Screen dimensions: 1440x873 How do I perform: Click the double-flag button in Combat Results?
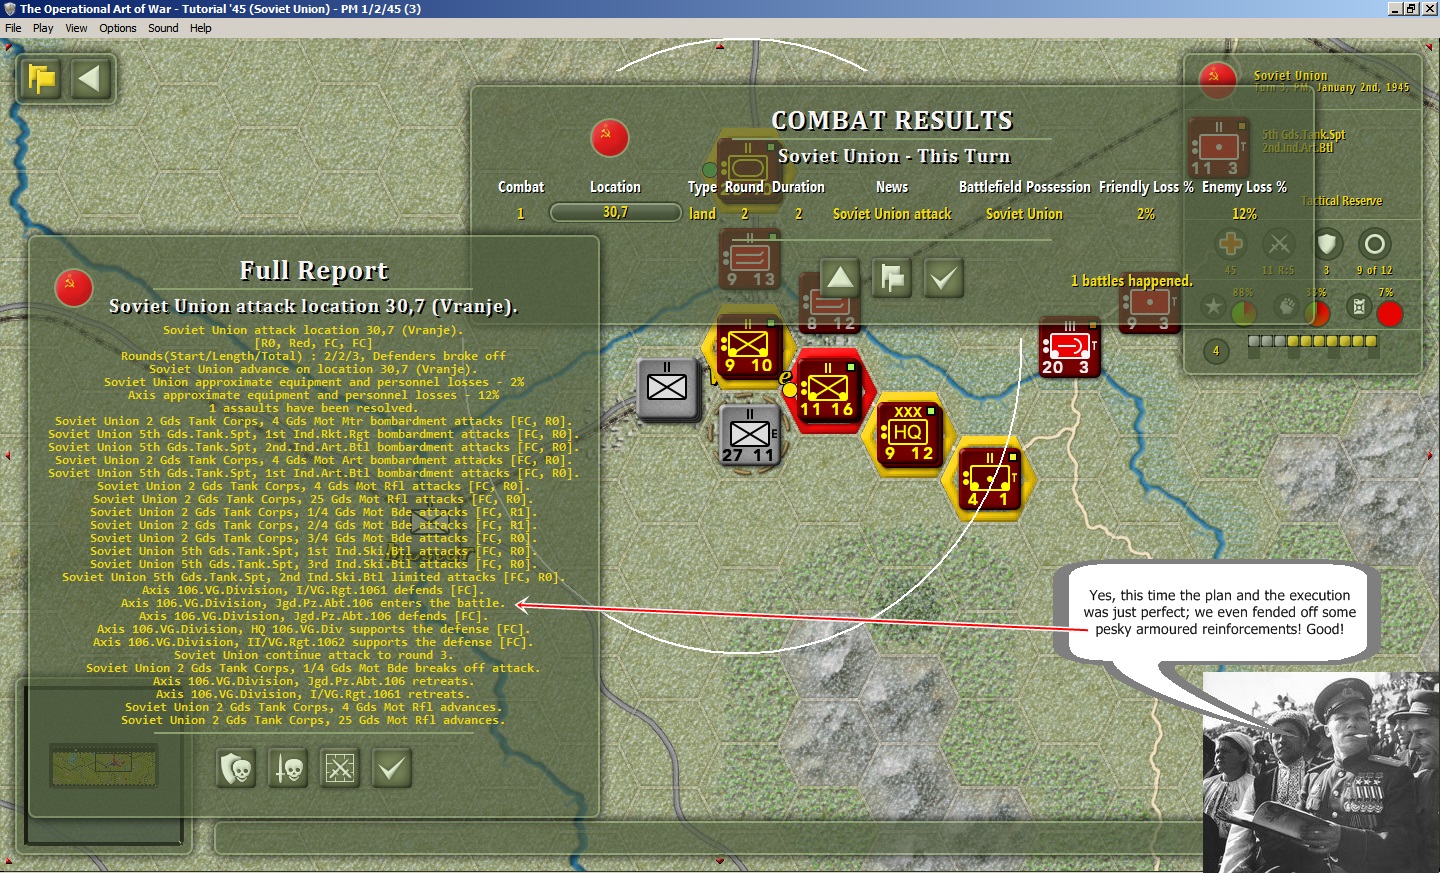tap(892, 278)
